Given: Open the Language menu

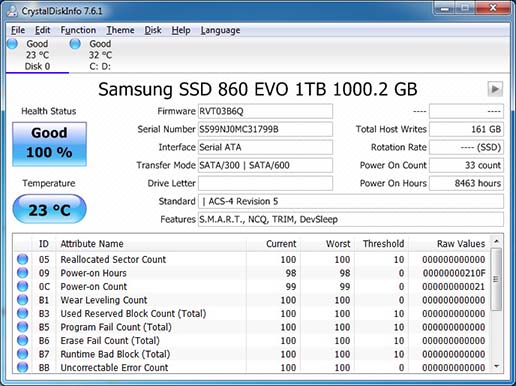Looking at the screenshot, I should tap(220, 30).
